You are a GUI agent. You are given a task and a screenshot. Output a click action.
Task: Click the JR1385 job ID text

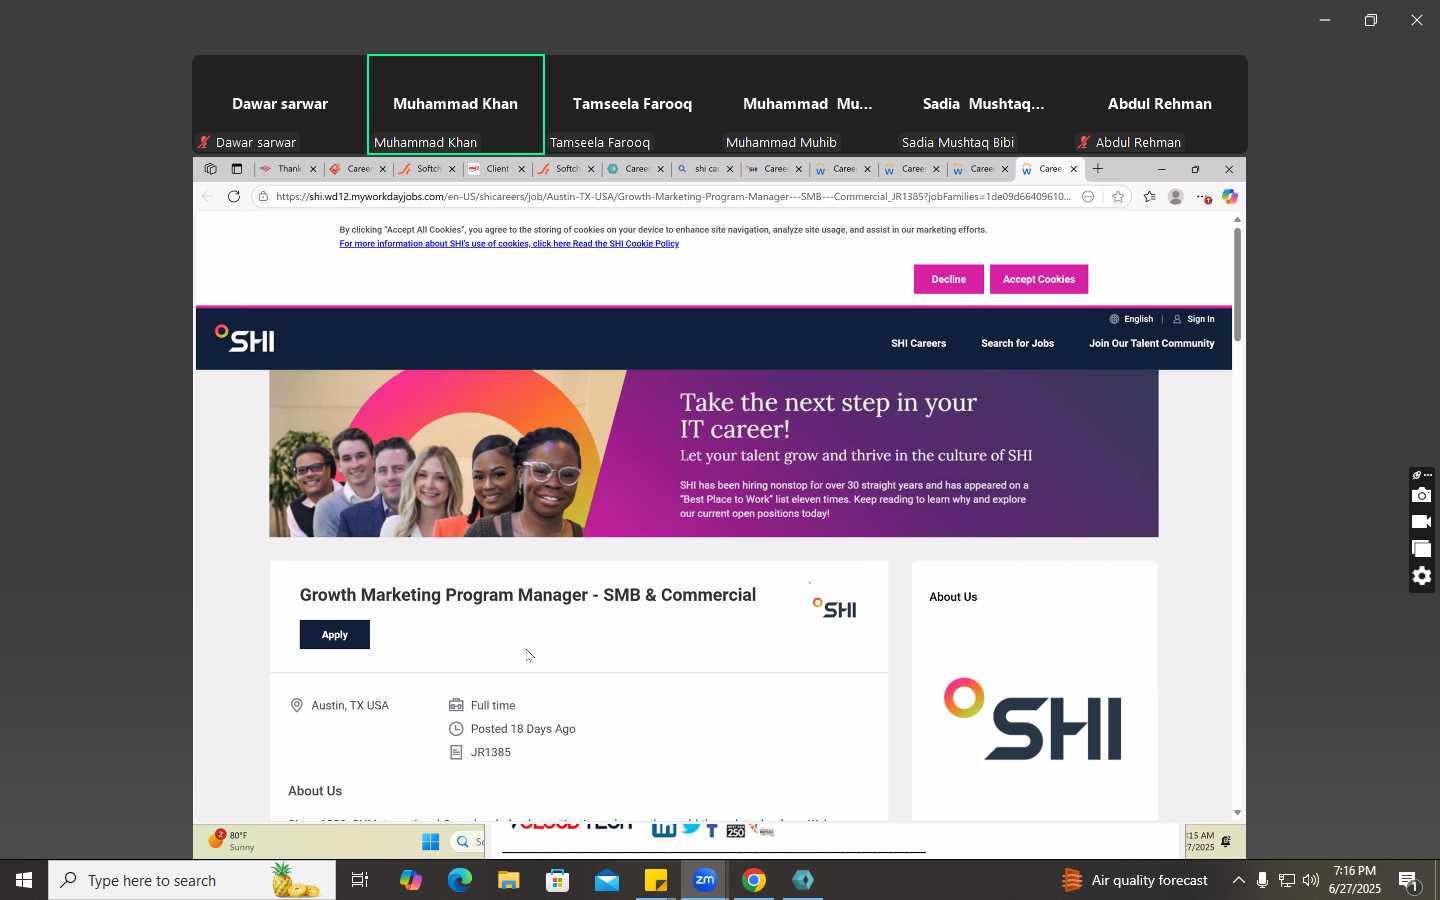click(x=491, y=753)
